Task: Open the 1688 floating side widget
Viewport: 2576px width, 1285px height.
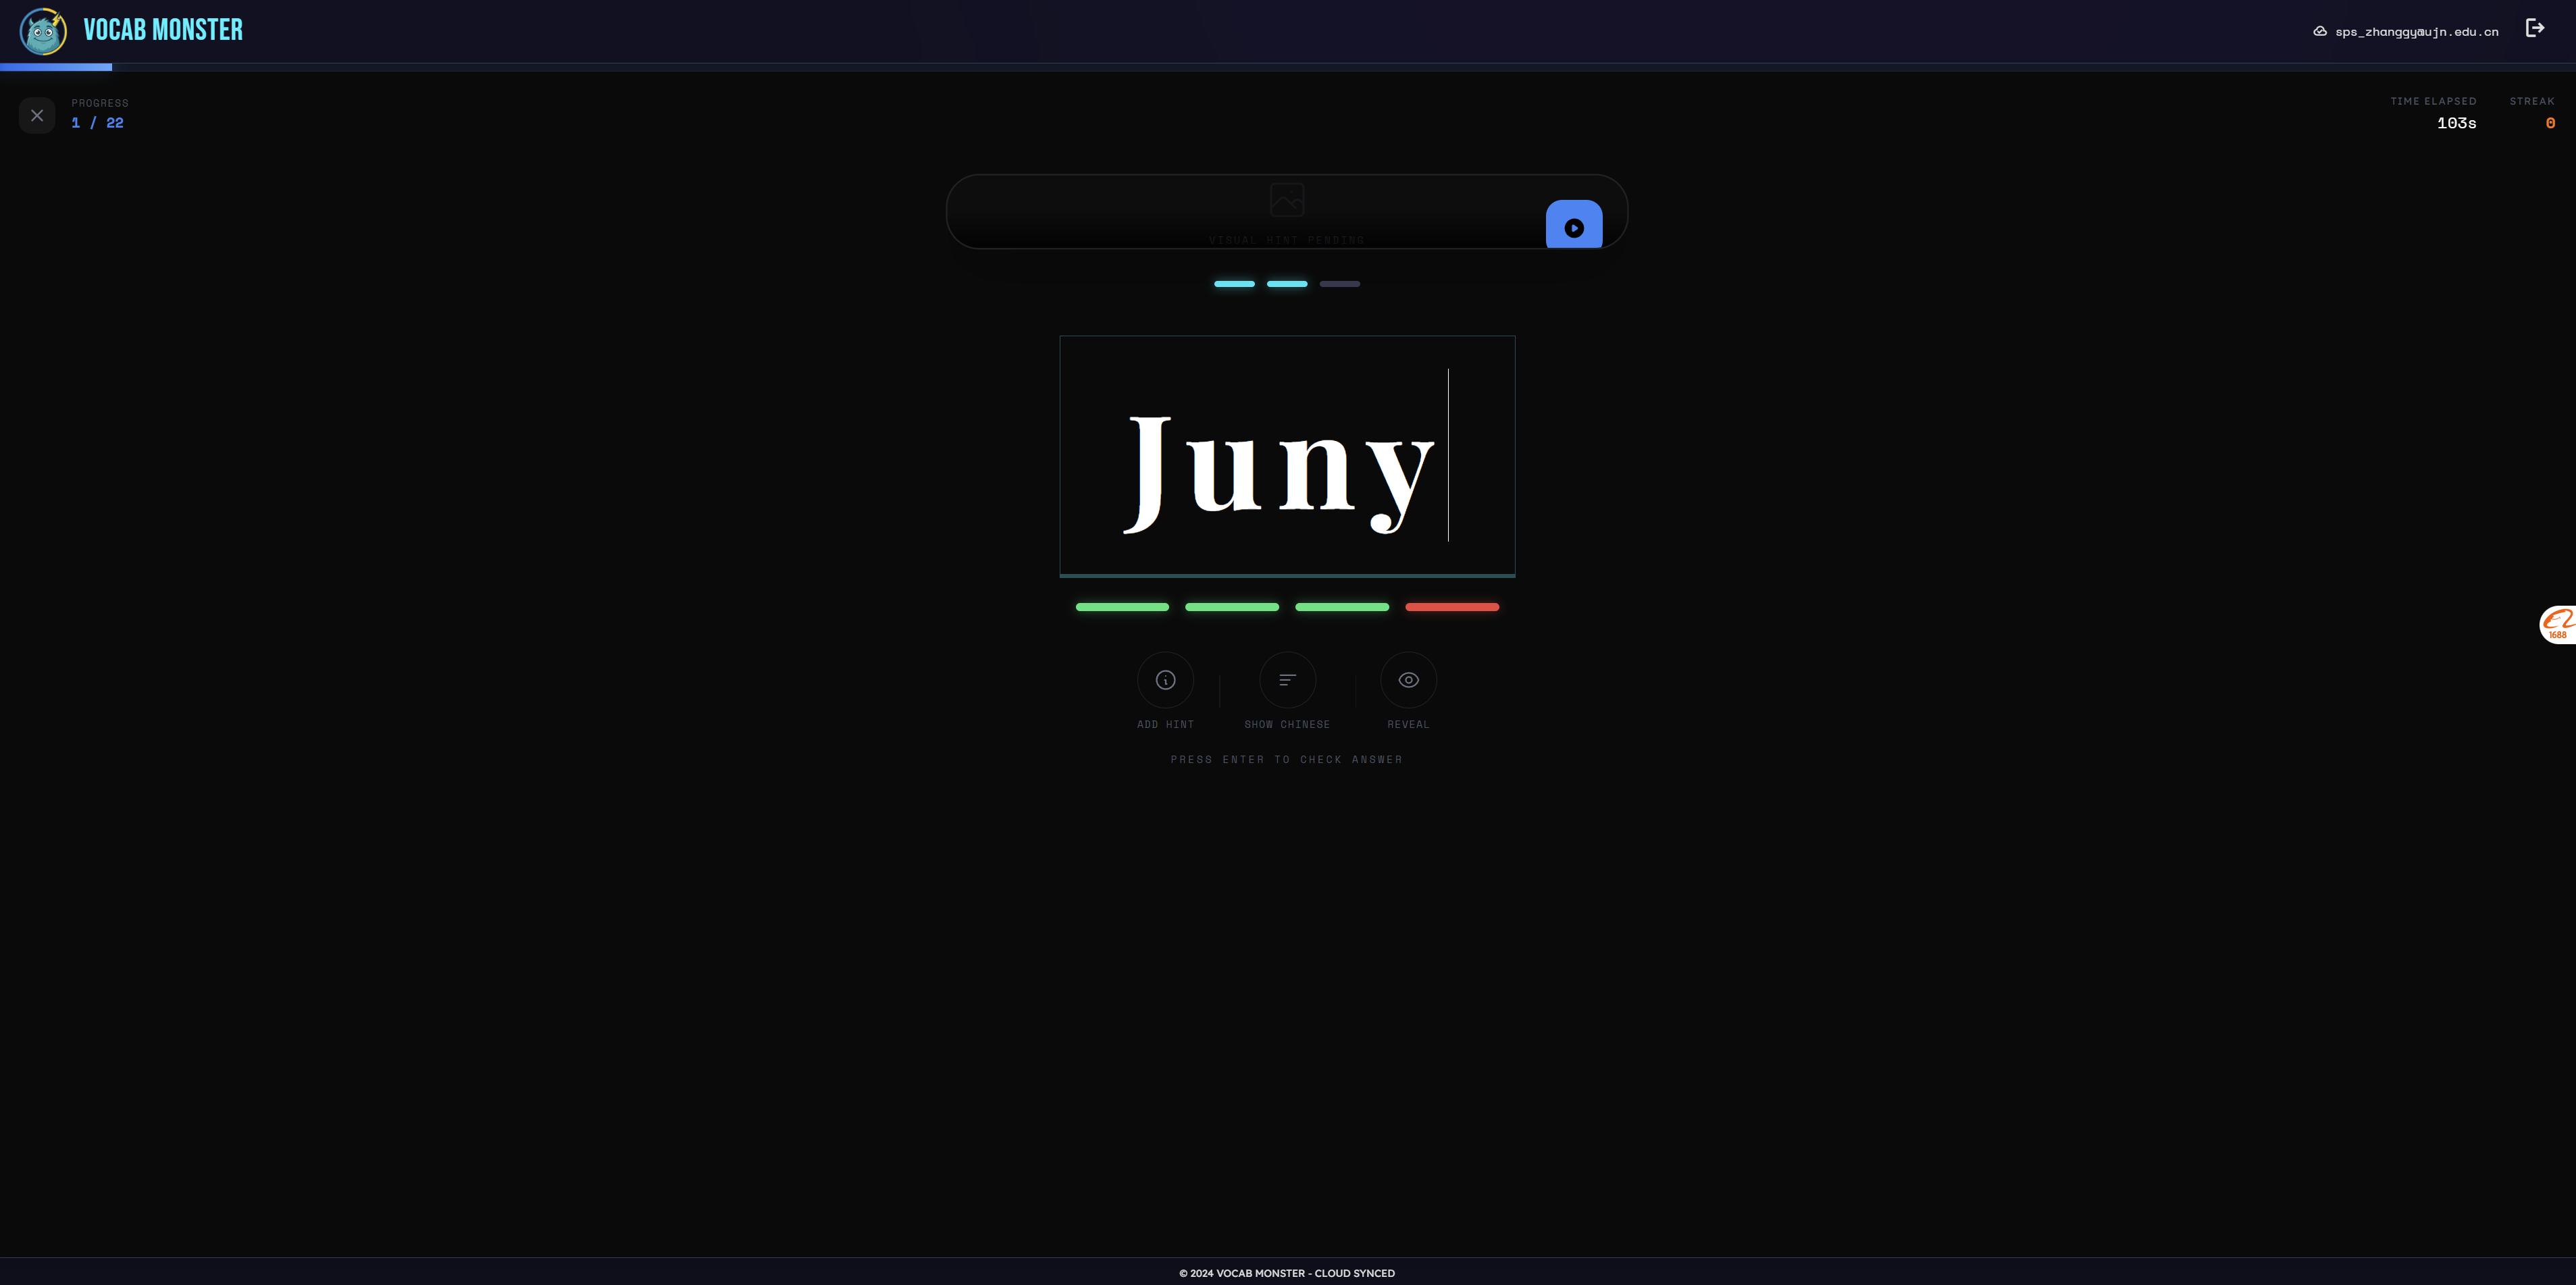Action: pyautogui.click(x=2558, y=624)
